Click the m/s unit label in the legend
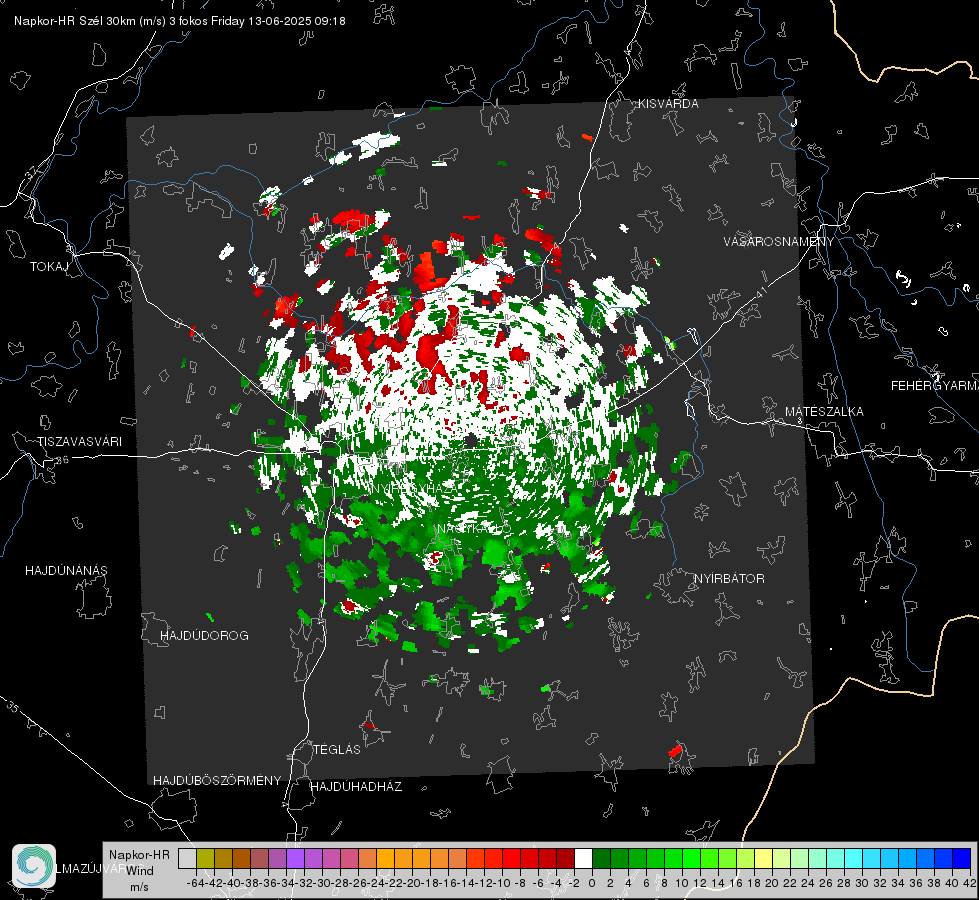The height and width of the screenshot is (900, 979). point(139,887)
